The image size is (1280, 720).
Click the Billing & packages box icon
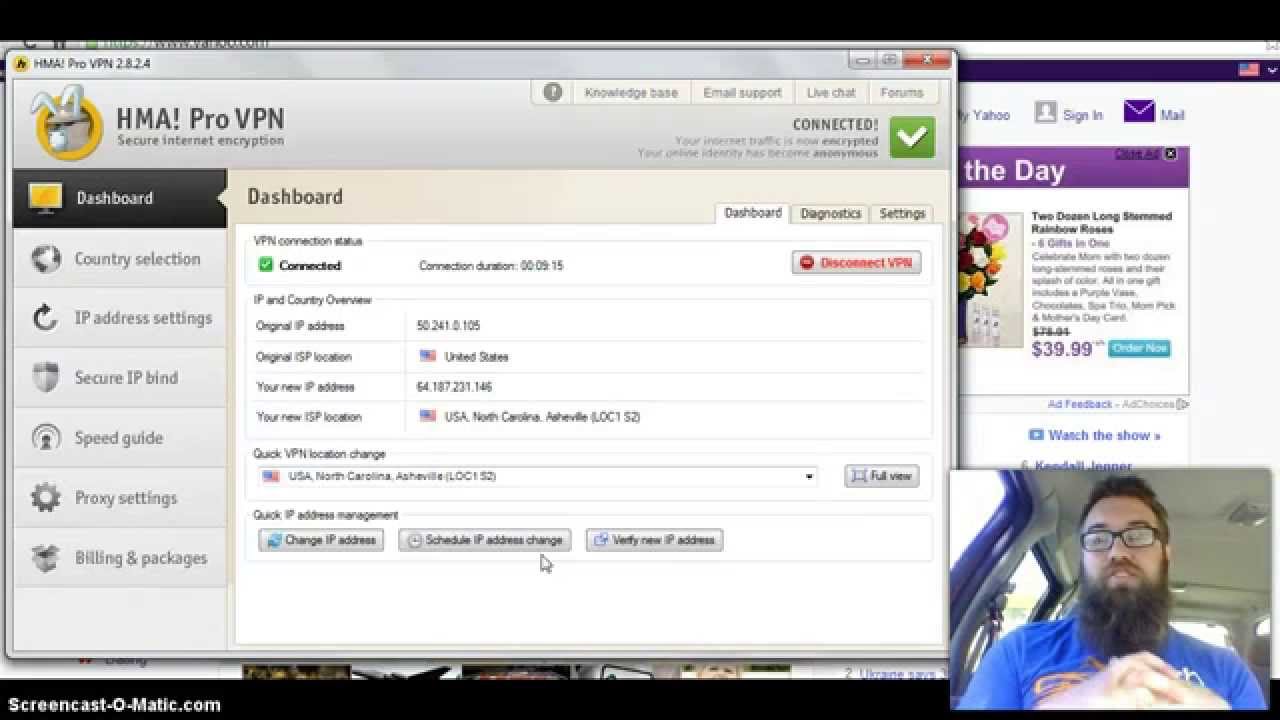45,558
